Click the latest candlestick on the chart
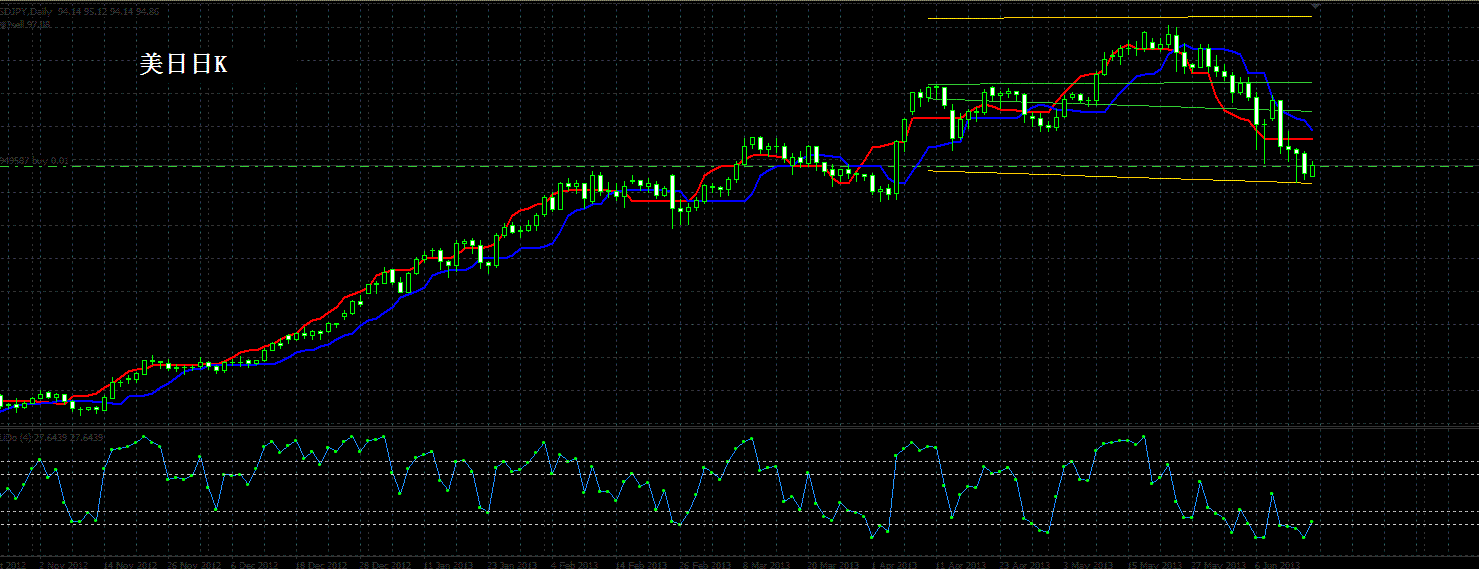1479x569 pixels. pyautogui.click(x=1312, y=171)
